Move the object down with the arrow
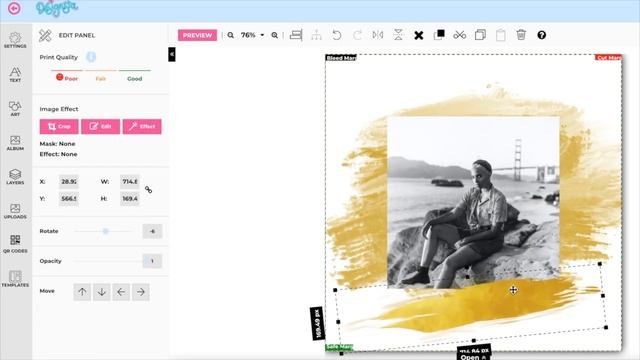Viewport: 640px width, 360px height. [x=102, y=292]
